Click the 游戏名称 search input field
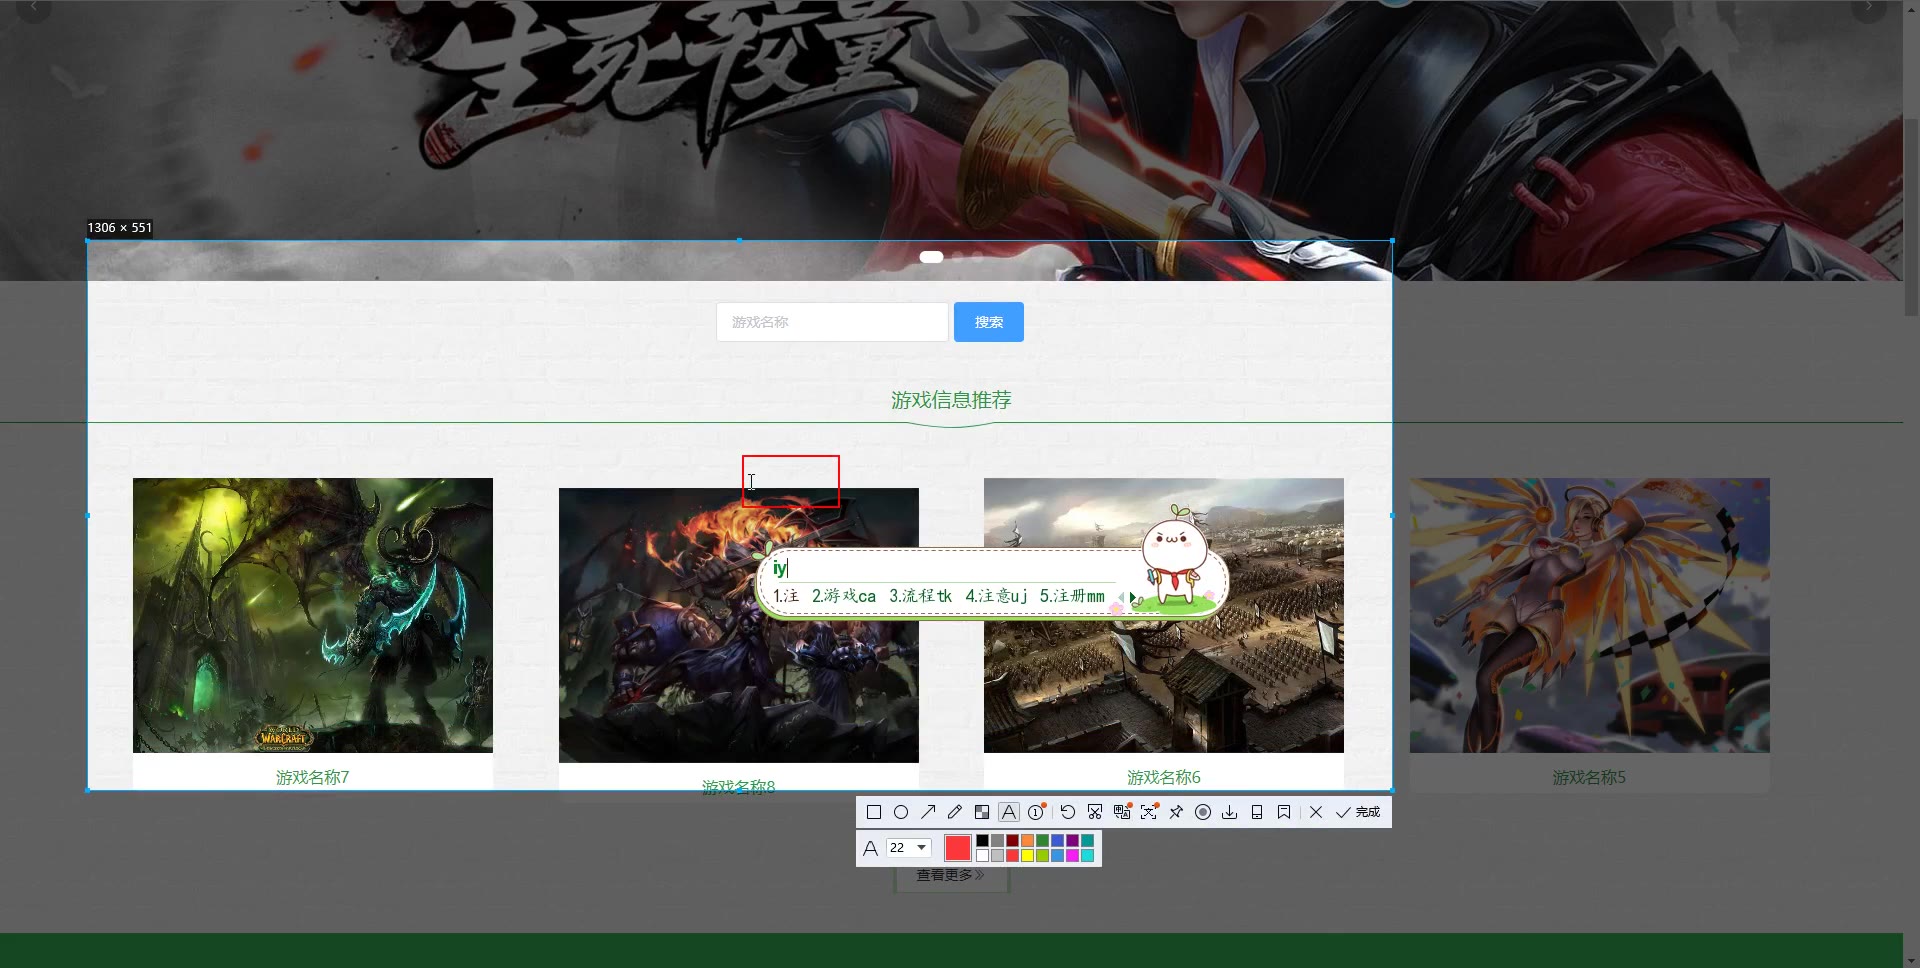1920x968 pixels. pos(832,322)
